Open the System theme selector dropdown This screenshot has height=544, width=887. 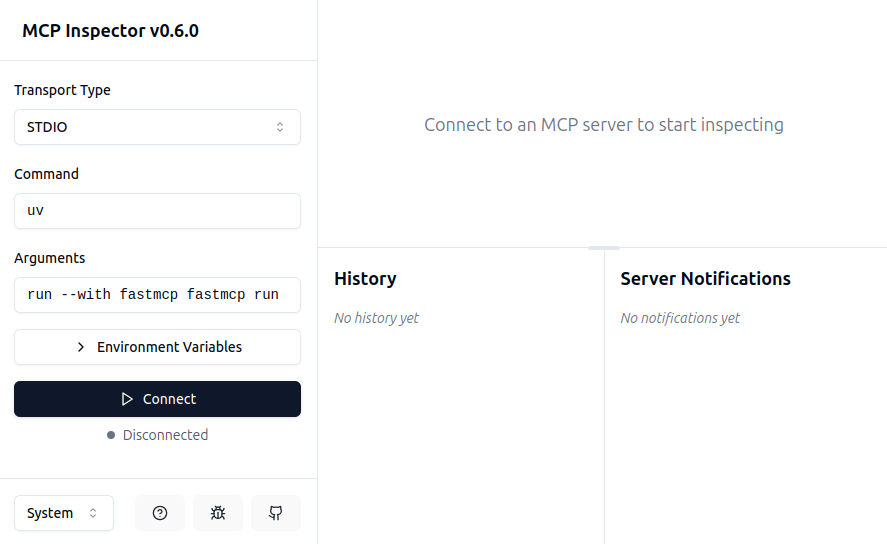click(64, 513)
